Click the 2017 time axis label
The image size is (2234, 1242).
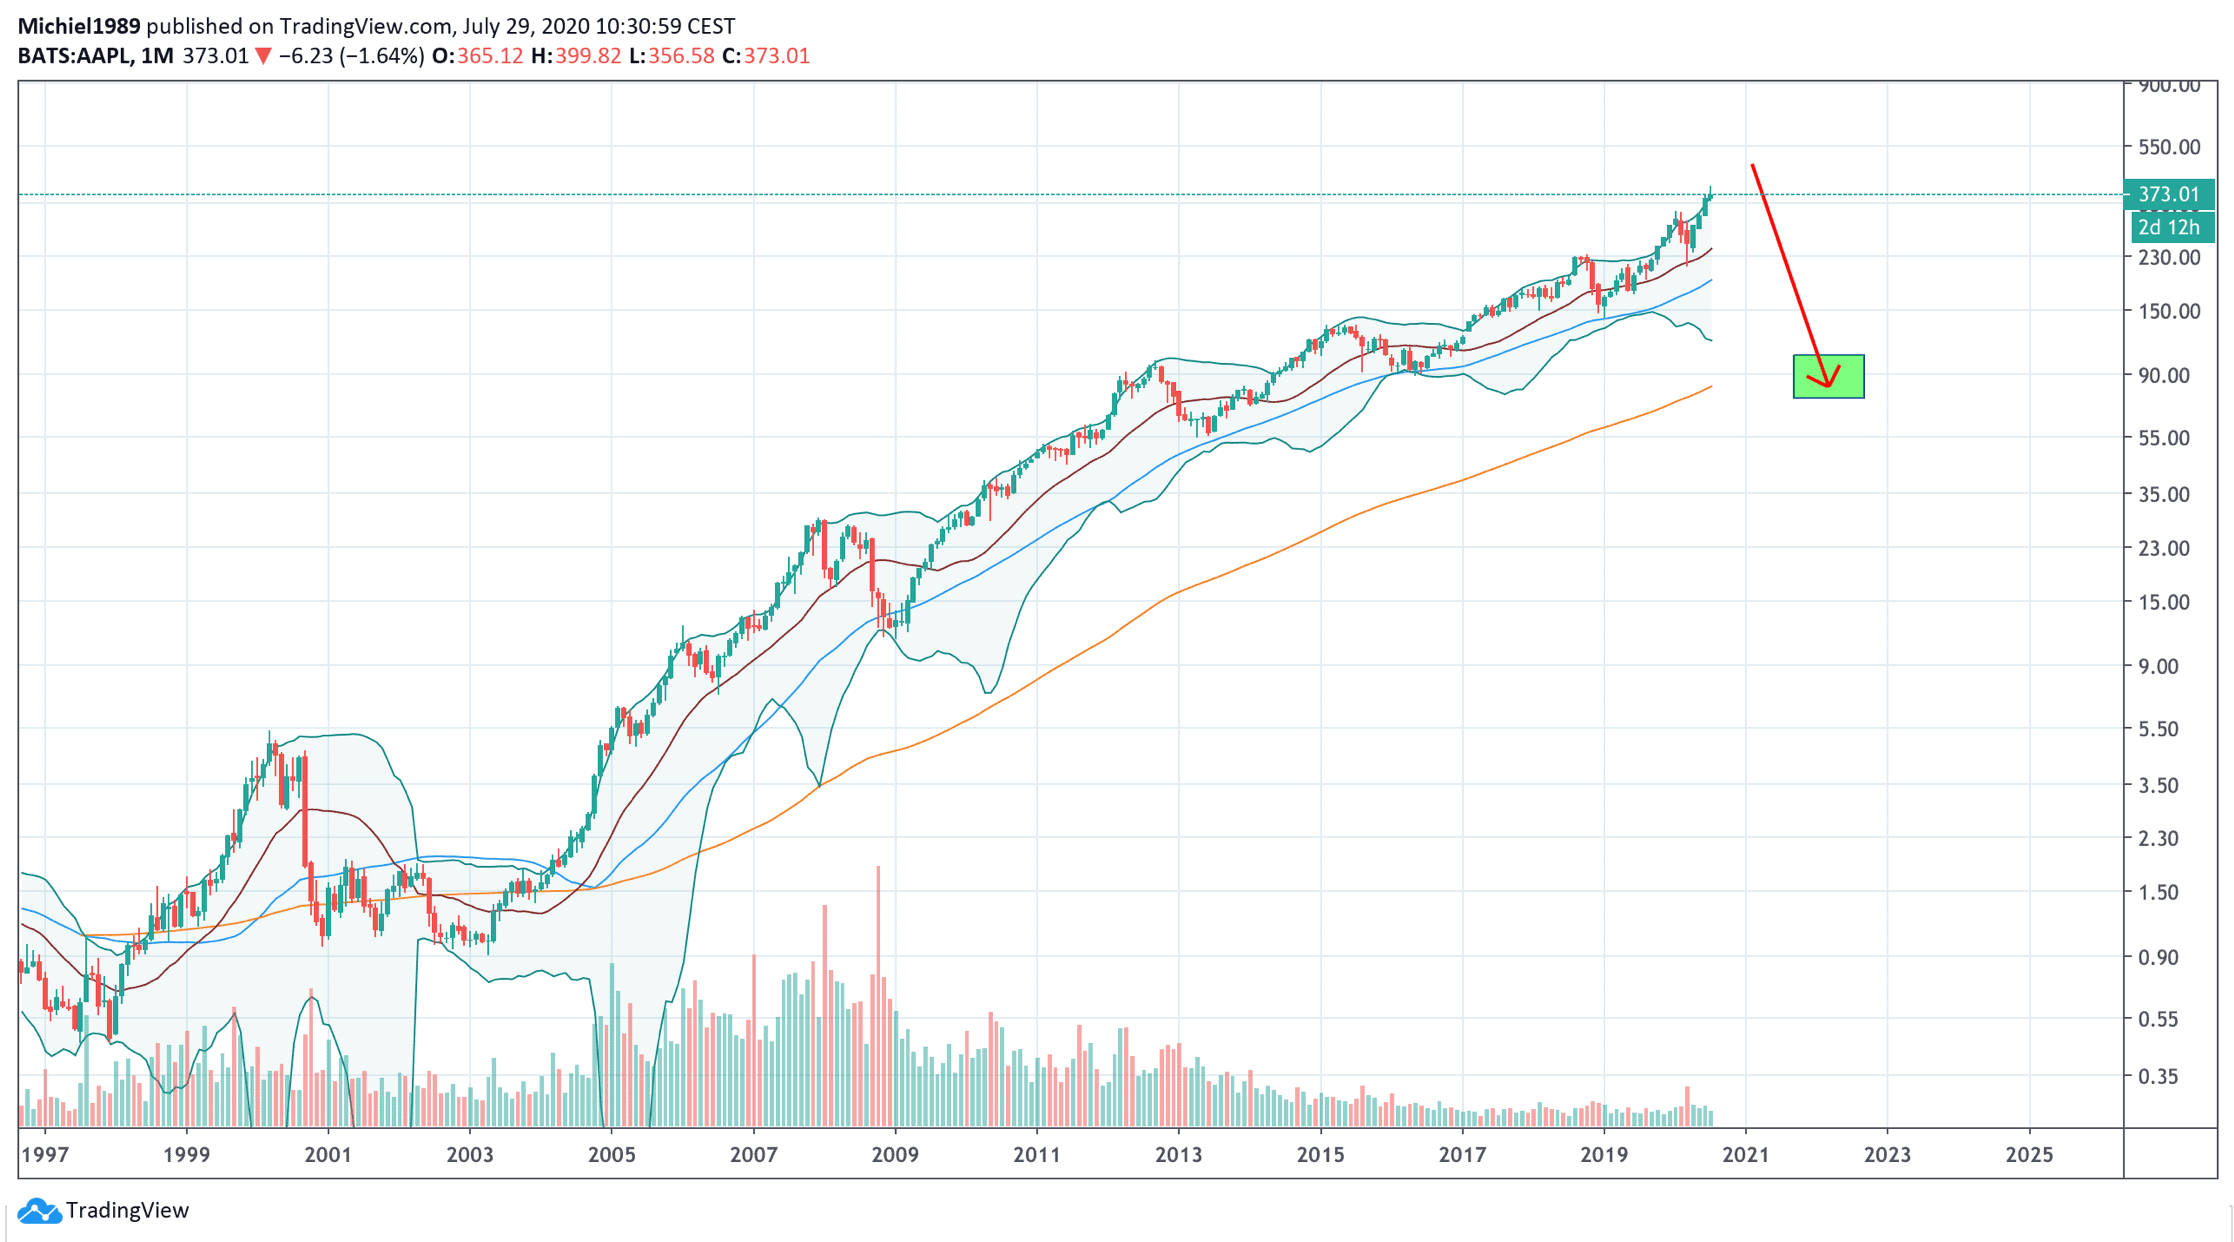coord(1463,1155)
